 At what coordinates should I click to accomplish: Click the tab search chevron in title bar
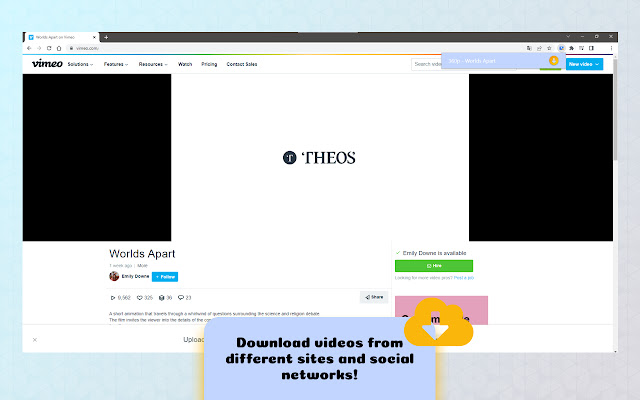(568, 37)
